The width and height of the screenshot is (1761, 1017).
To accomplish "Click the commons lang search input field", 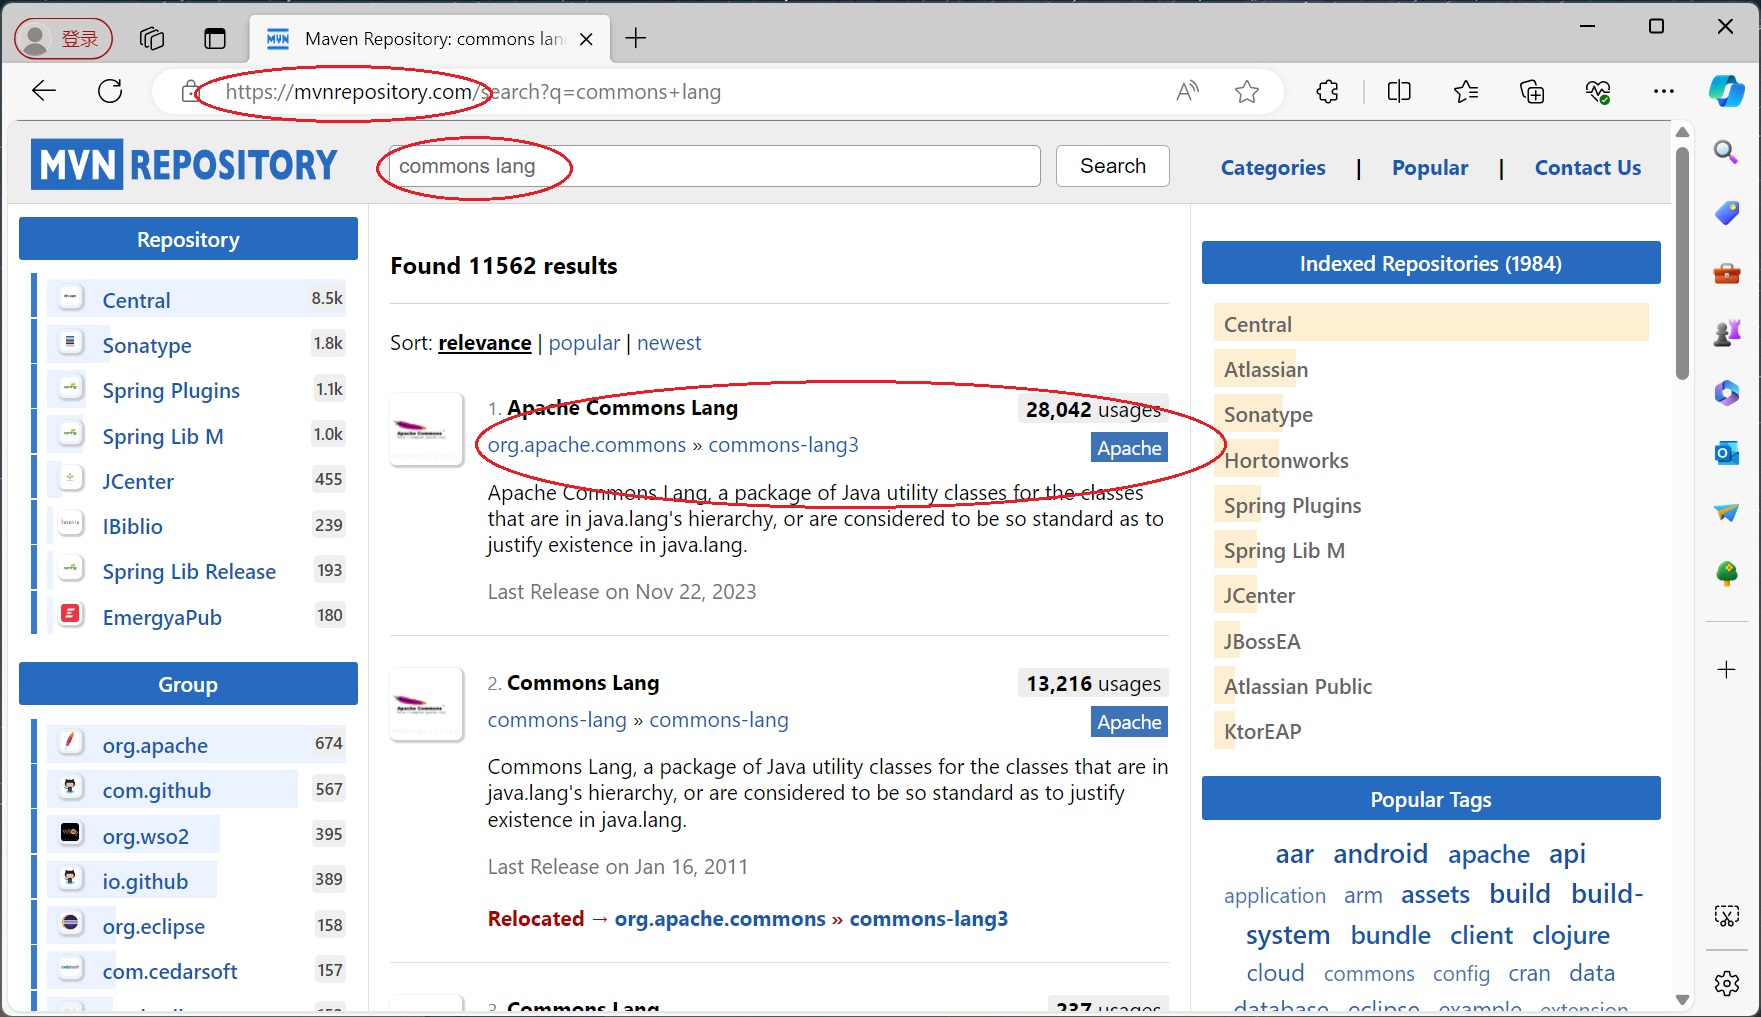I will pyautogui.click(x=715, y=166).
